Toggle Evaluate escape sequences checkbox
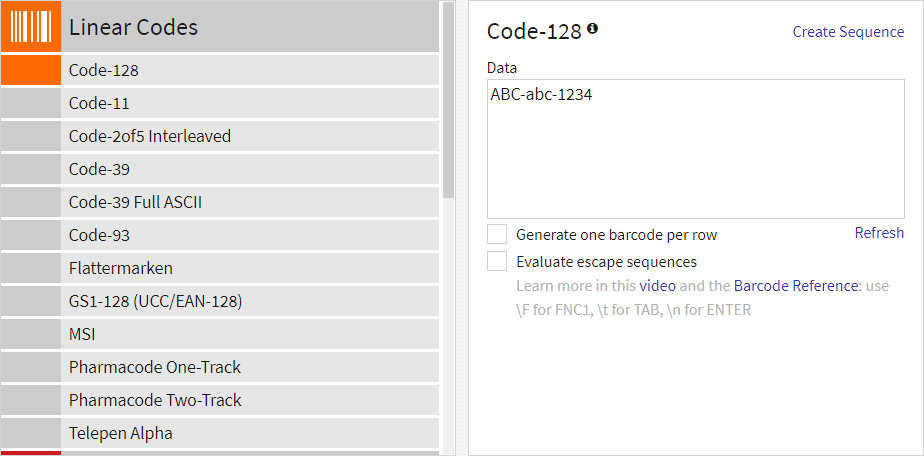924x456 pixels. point(497,262)
